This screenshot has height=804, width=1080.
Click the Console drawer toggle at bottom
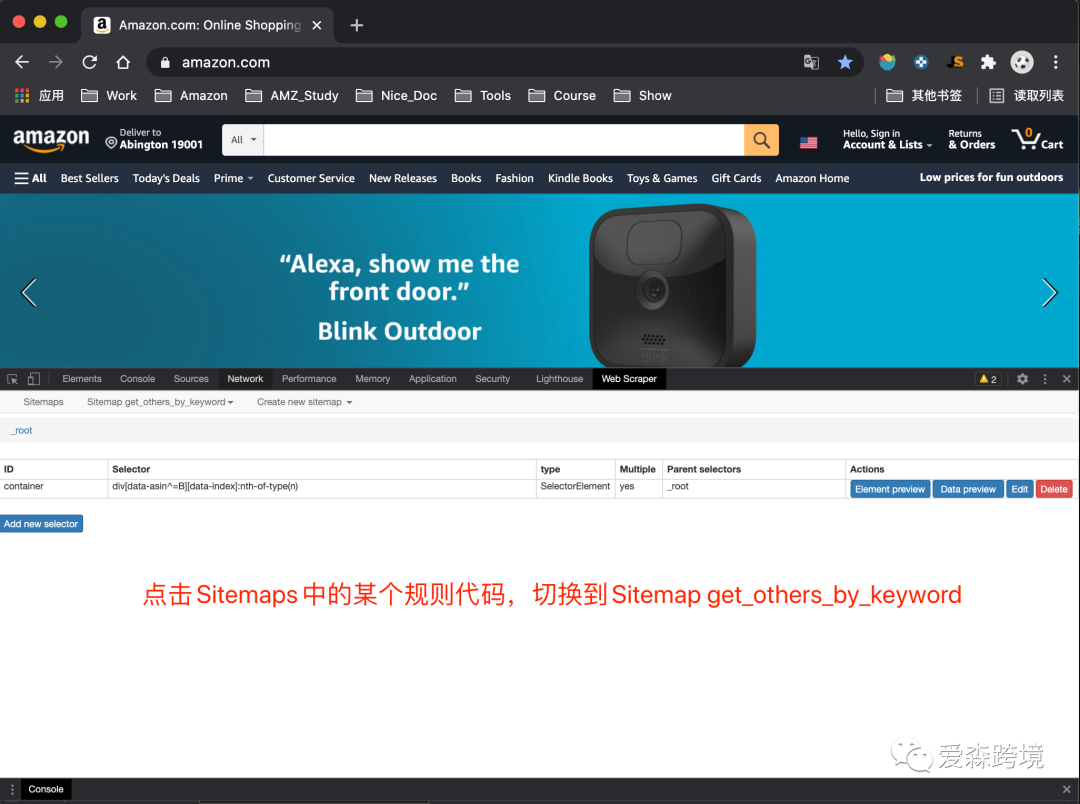pyautogui.click(x=45, y=788)
